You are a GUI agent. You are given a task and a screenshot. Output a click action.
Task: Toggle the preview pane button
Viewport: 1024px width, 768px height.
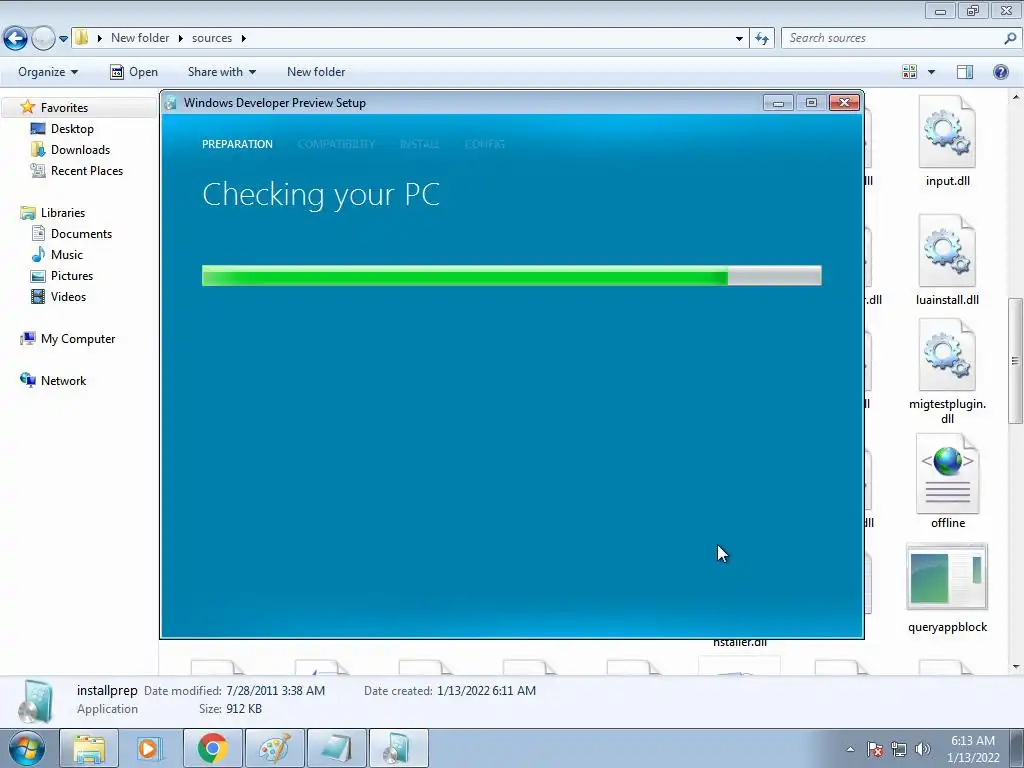pyautogui.click(x=965, y=72)
